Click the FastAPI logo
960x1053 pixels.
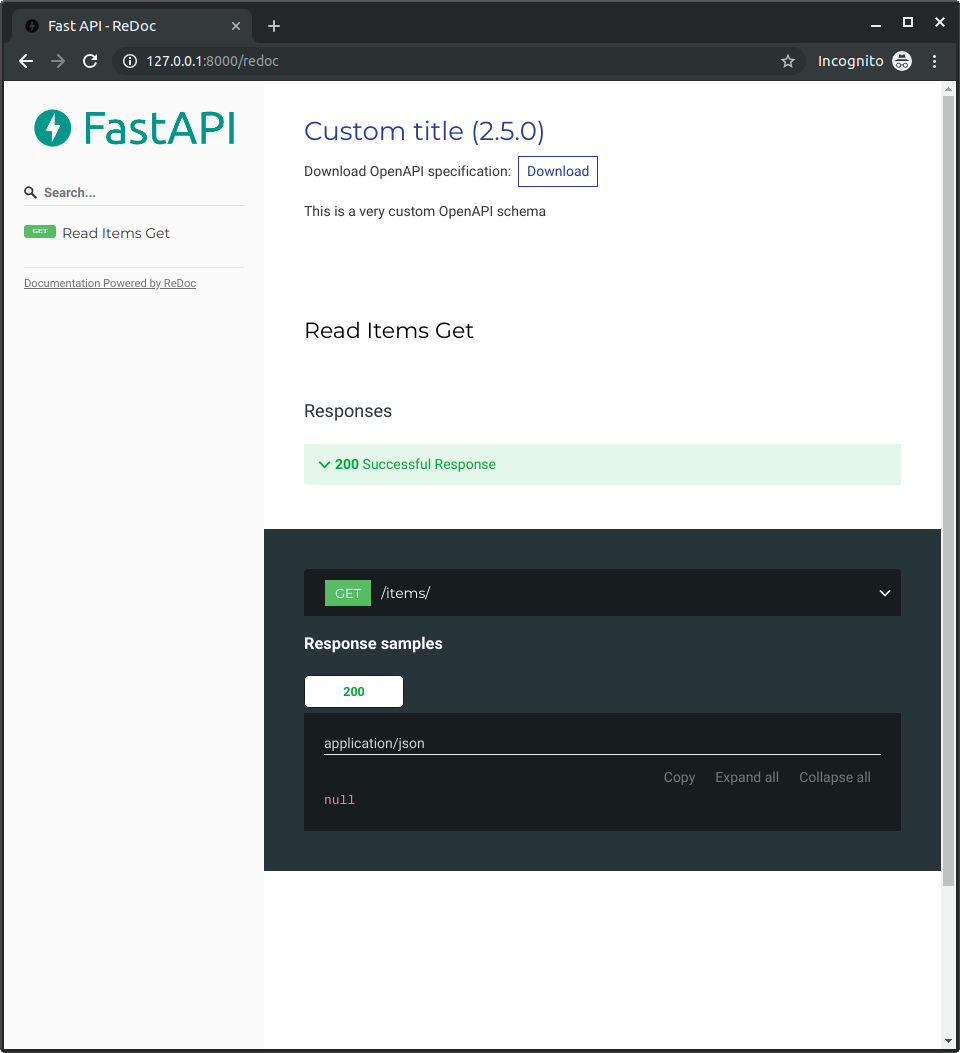(134, 128)
